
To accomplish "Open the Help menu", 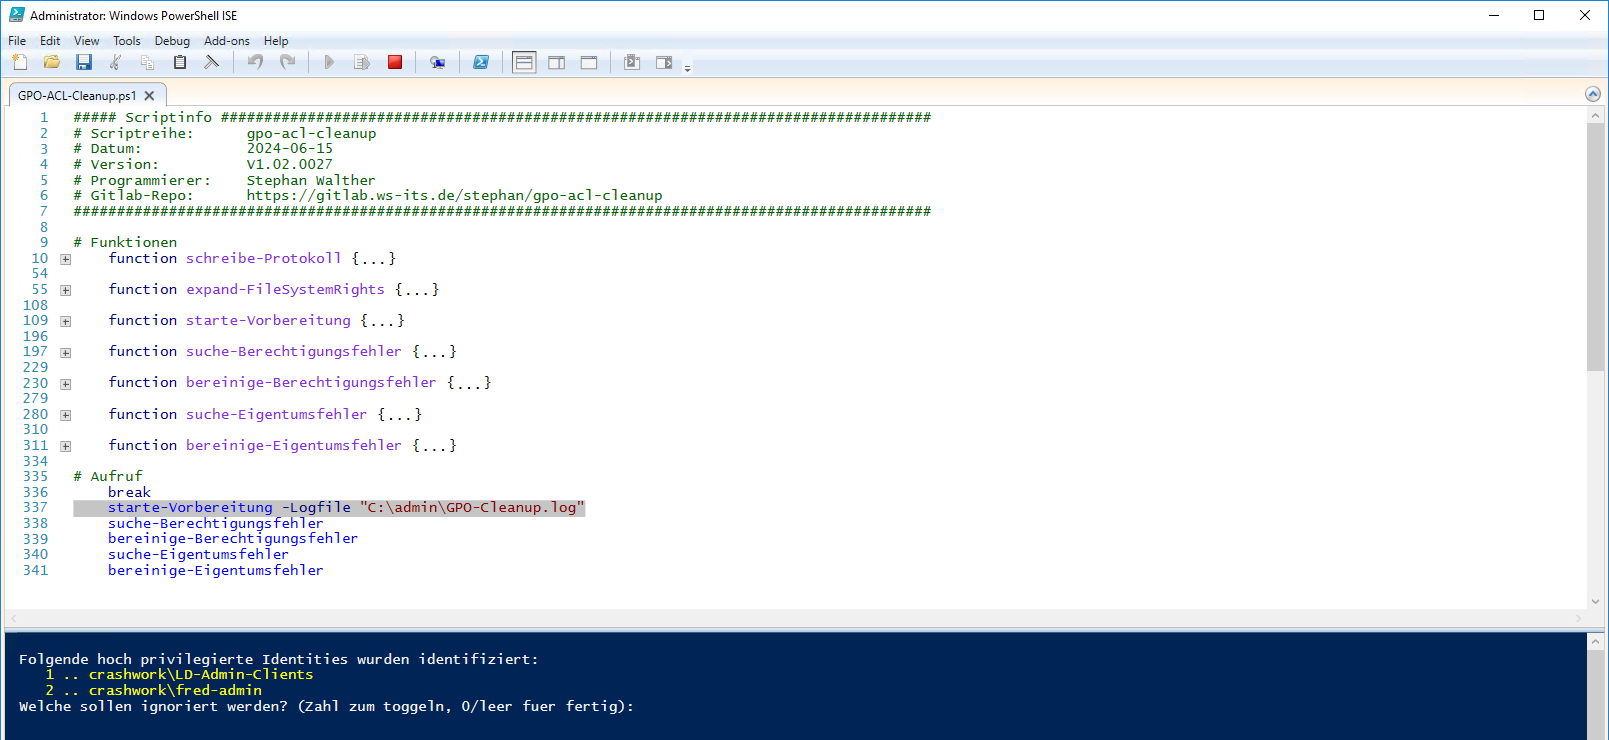I will [276, 41].
